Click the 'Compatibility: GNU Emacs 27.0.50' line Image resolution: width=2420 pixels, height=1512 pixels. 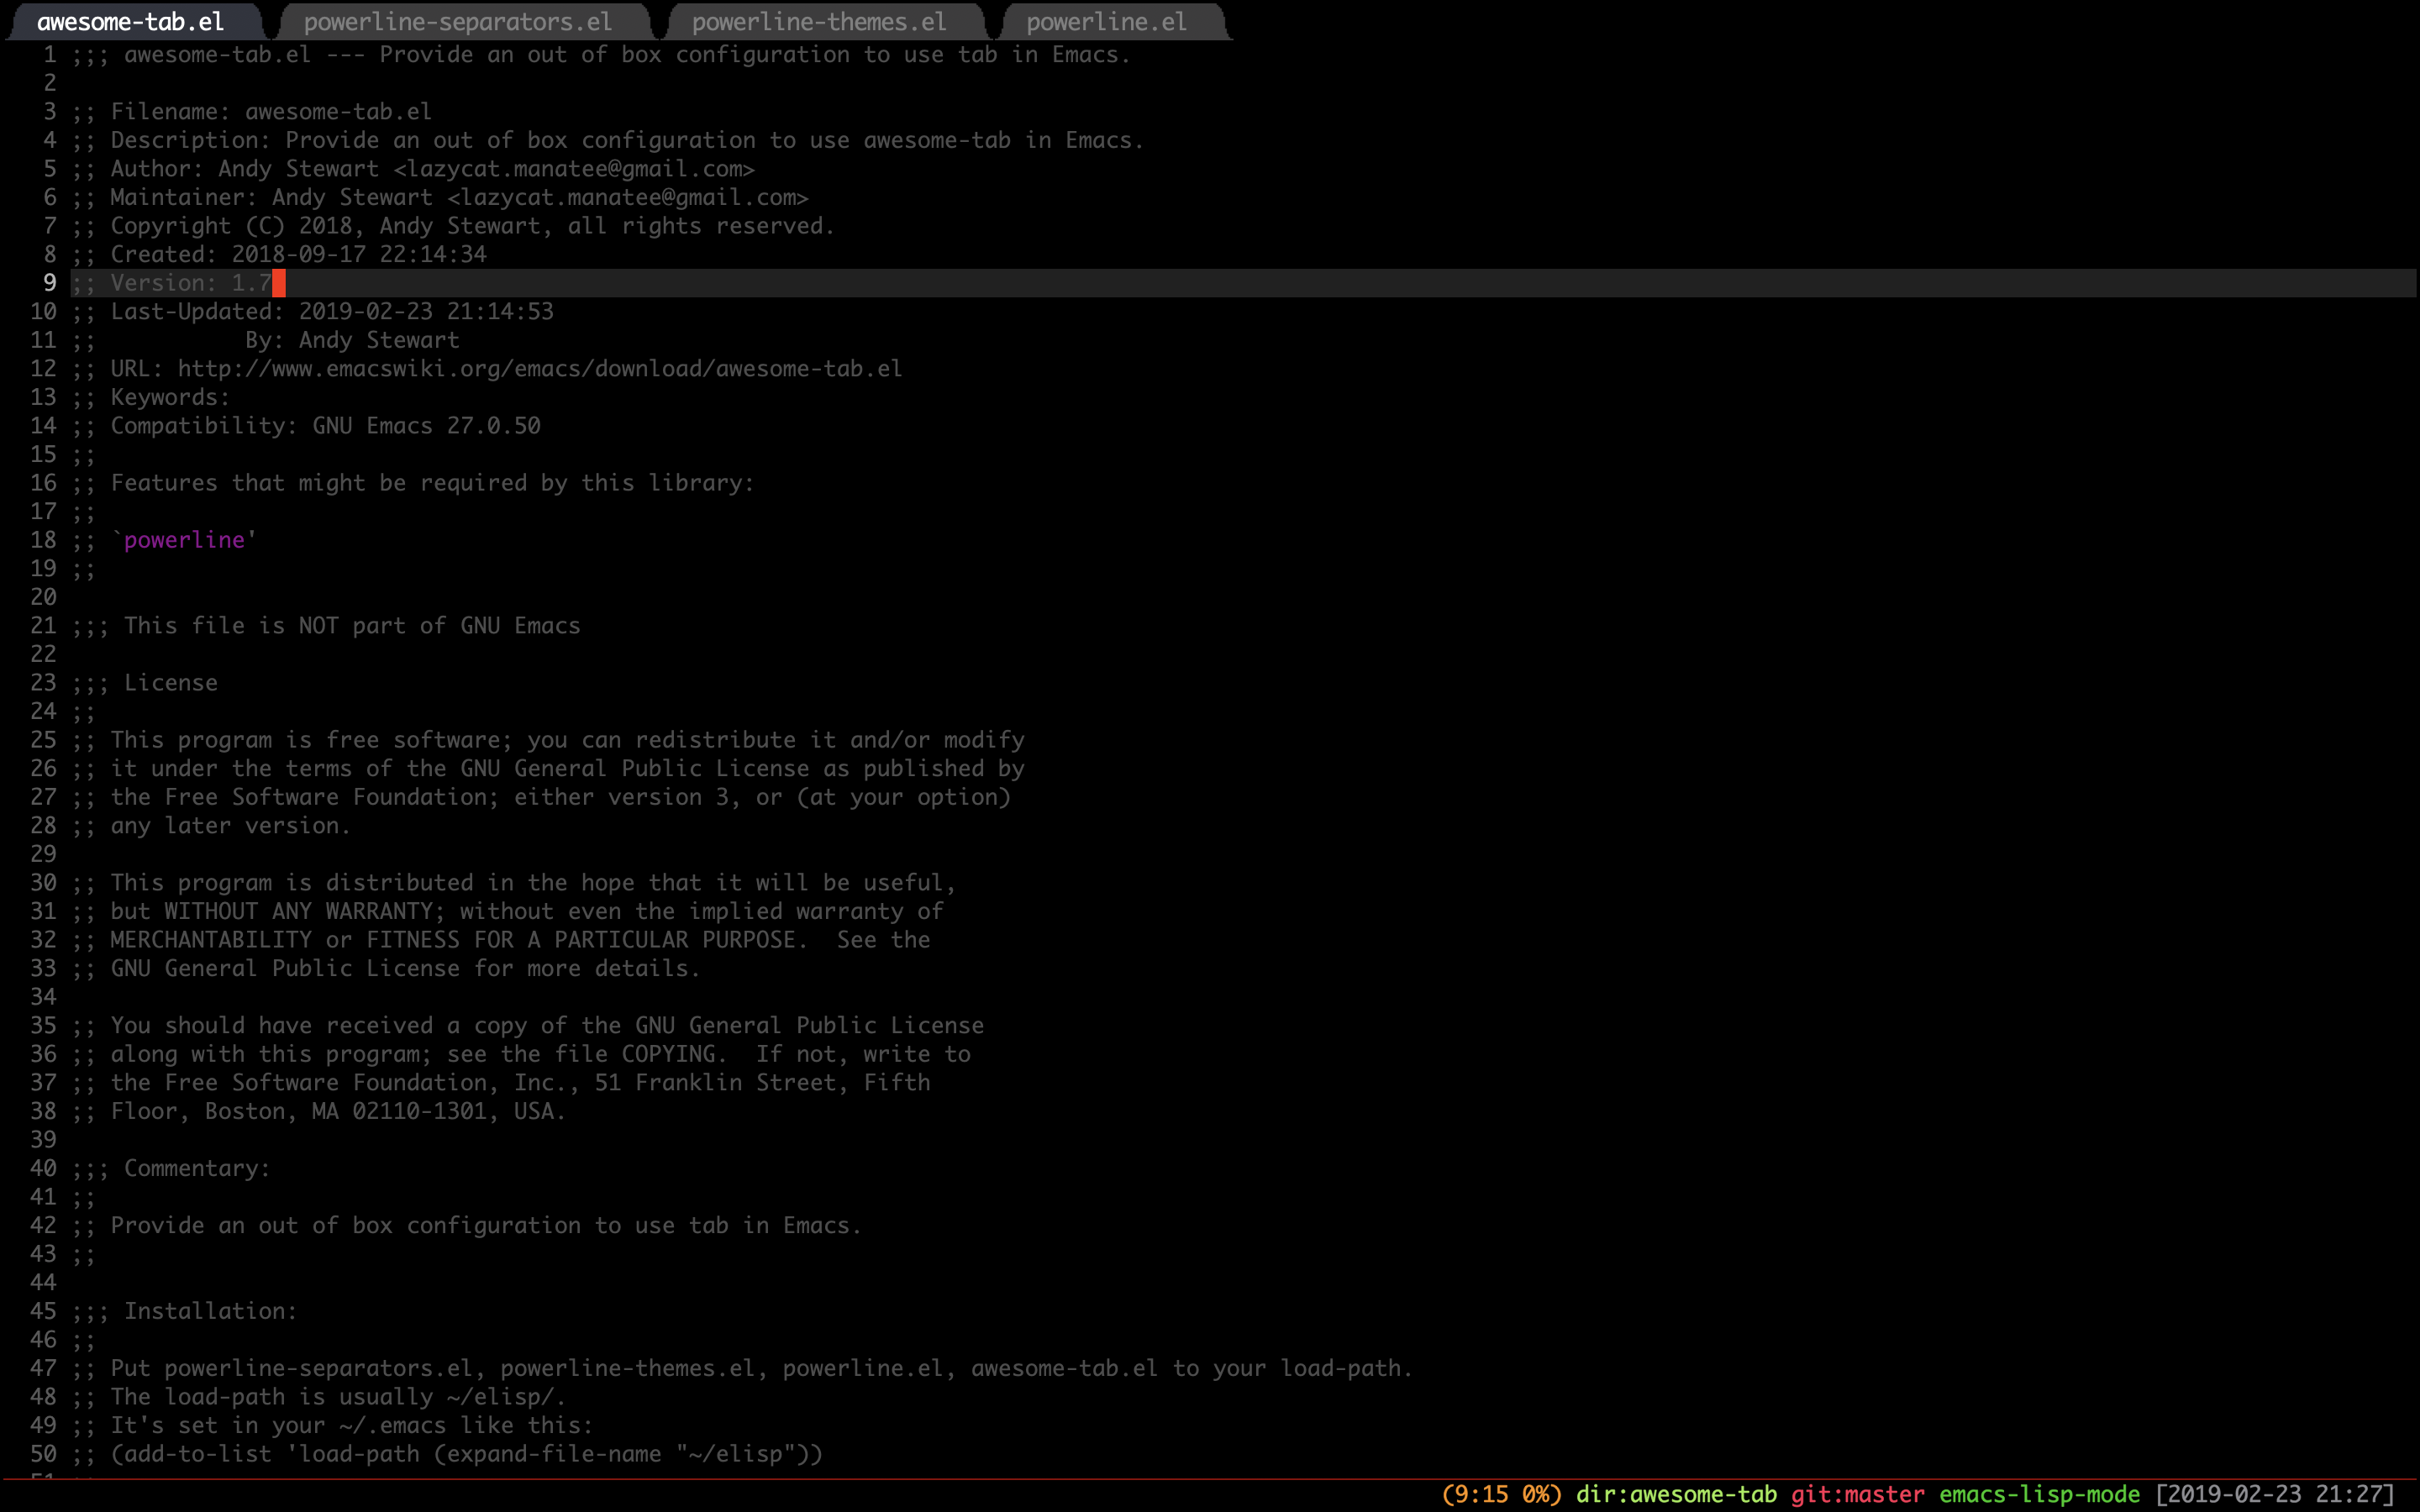(x=325, y=426)
